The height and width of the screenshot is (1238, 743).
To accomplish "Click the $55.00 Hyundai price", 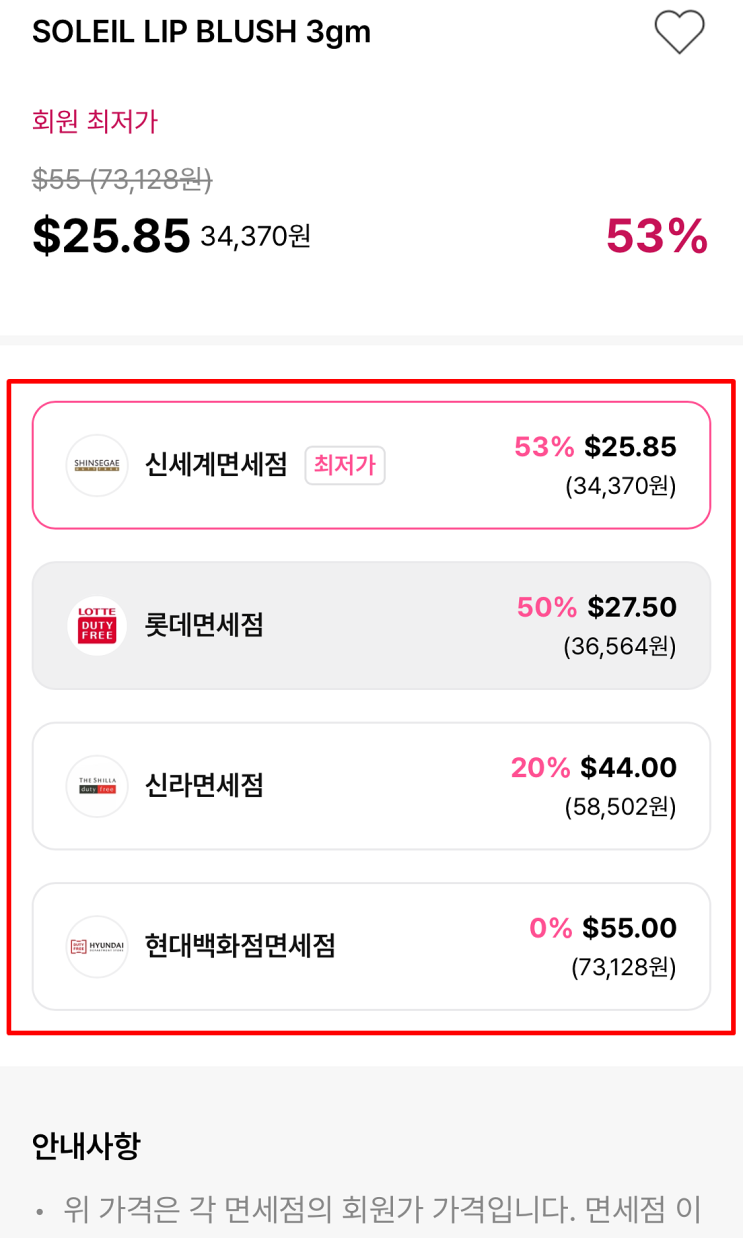I will (x=629, y=928).
